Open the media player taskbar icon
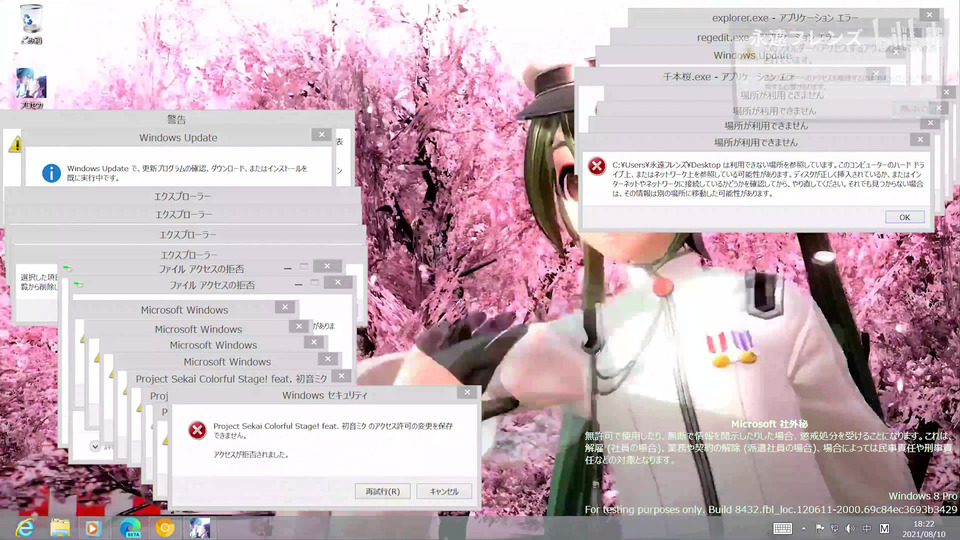This screenshot has height=540, width=960. 93,528
